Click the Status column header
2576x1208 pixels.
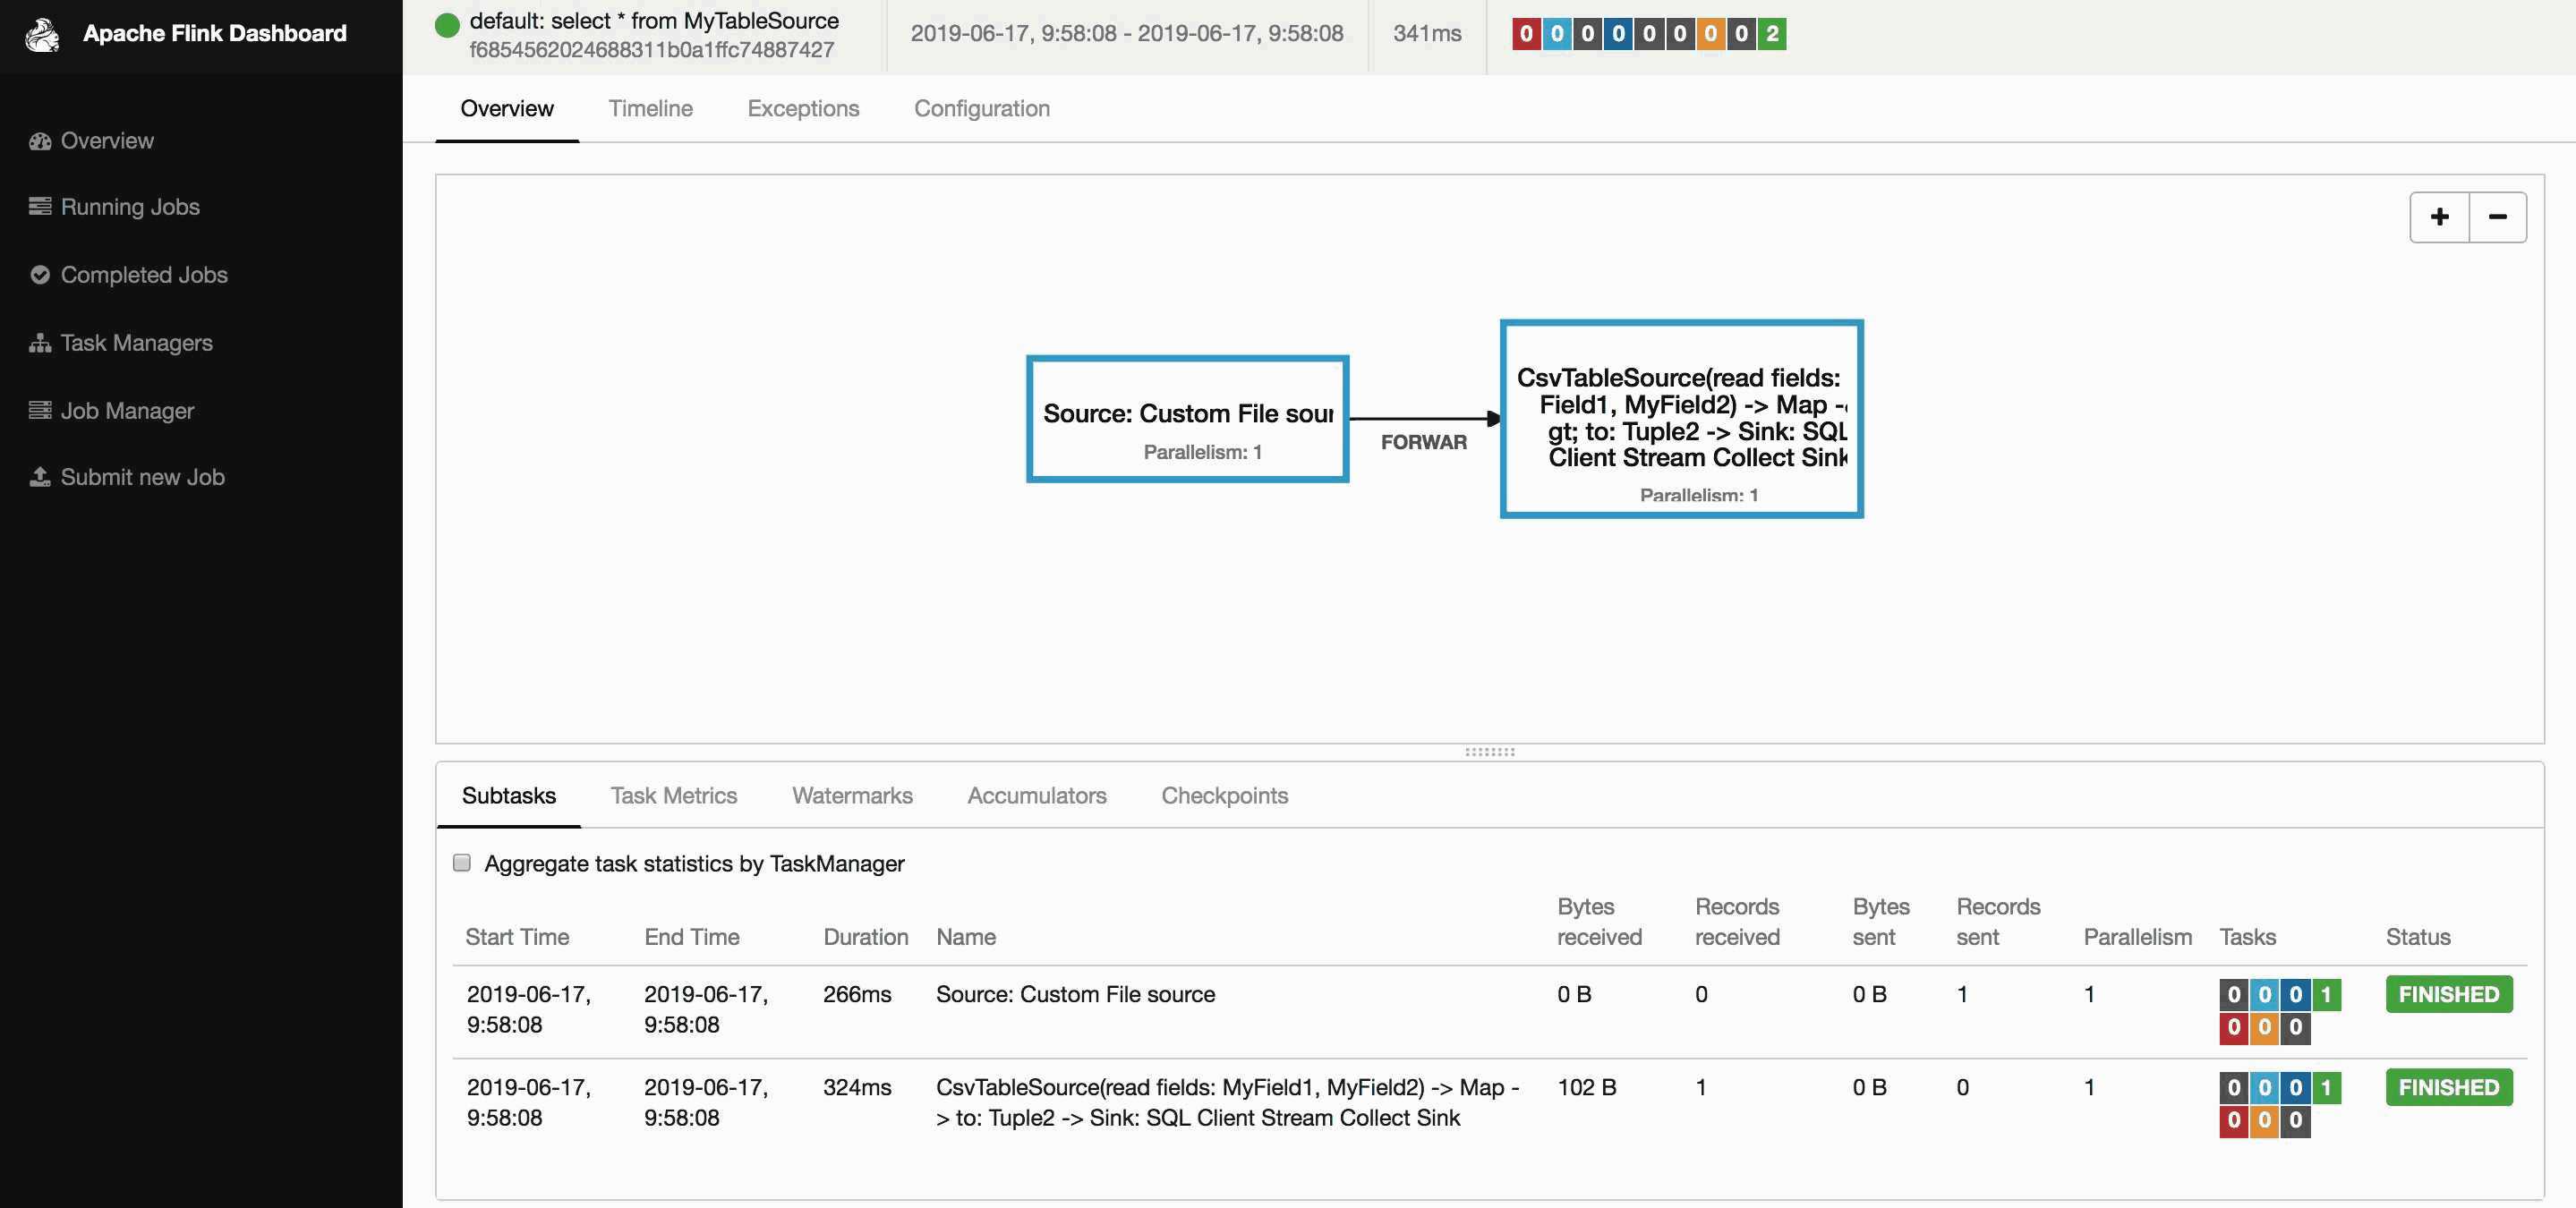(x=2418, y=937)
